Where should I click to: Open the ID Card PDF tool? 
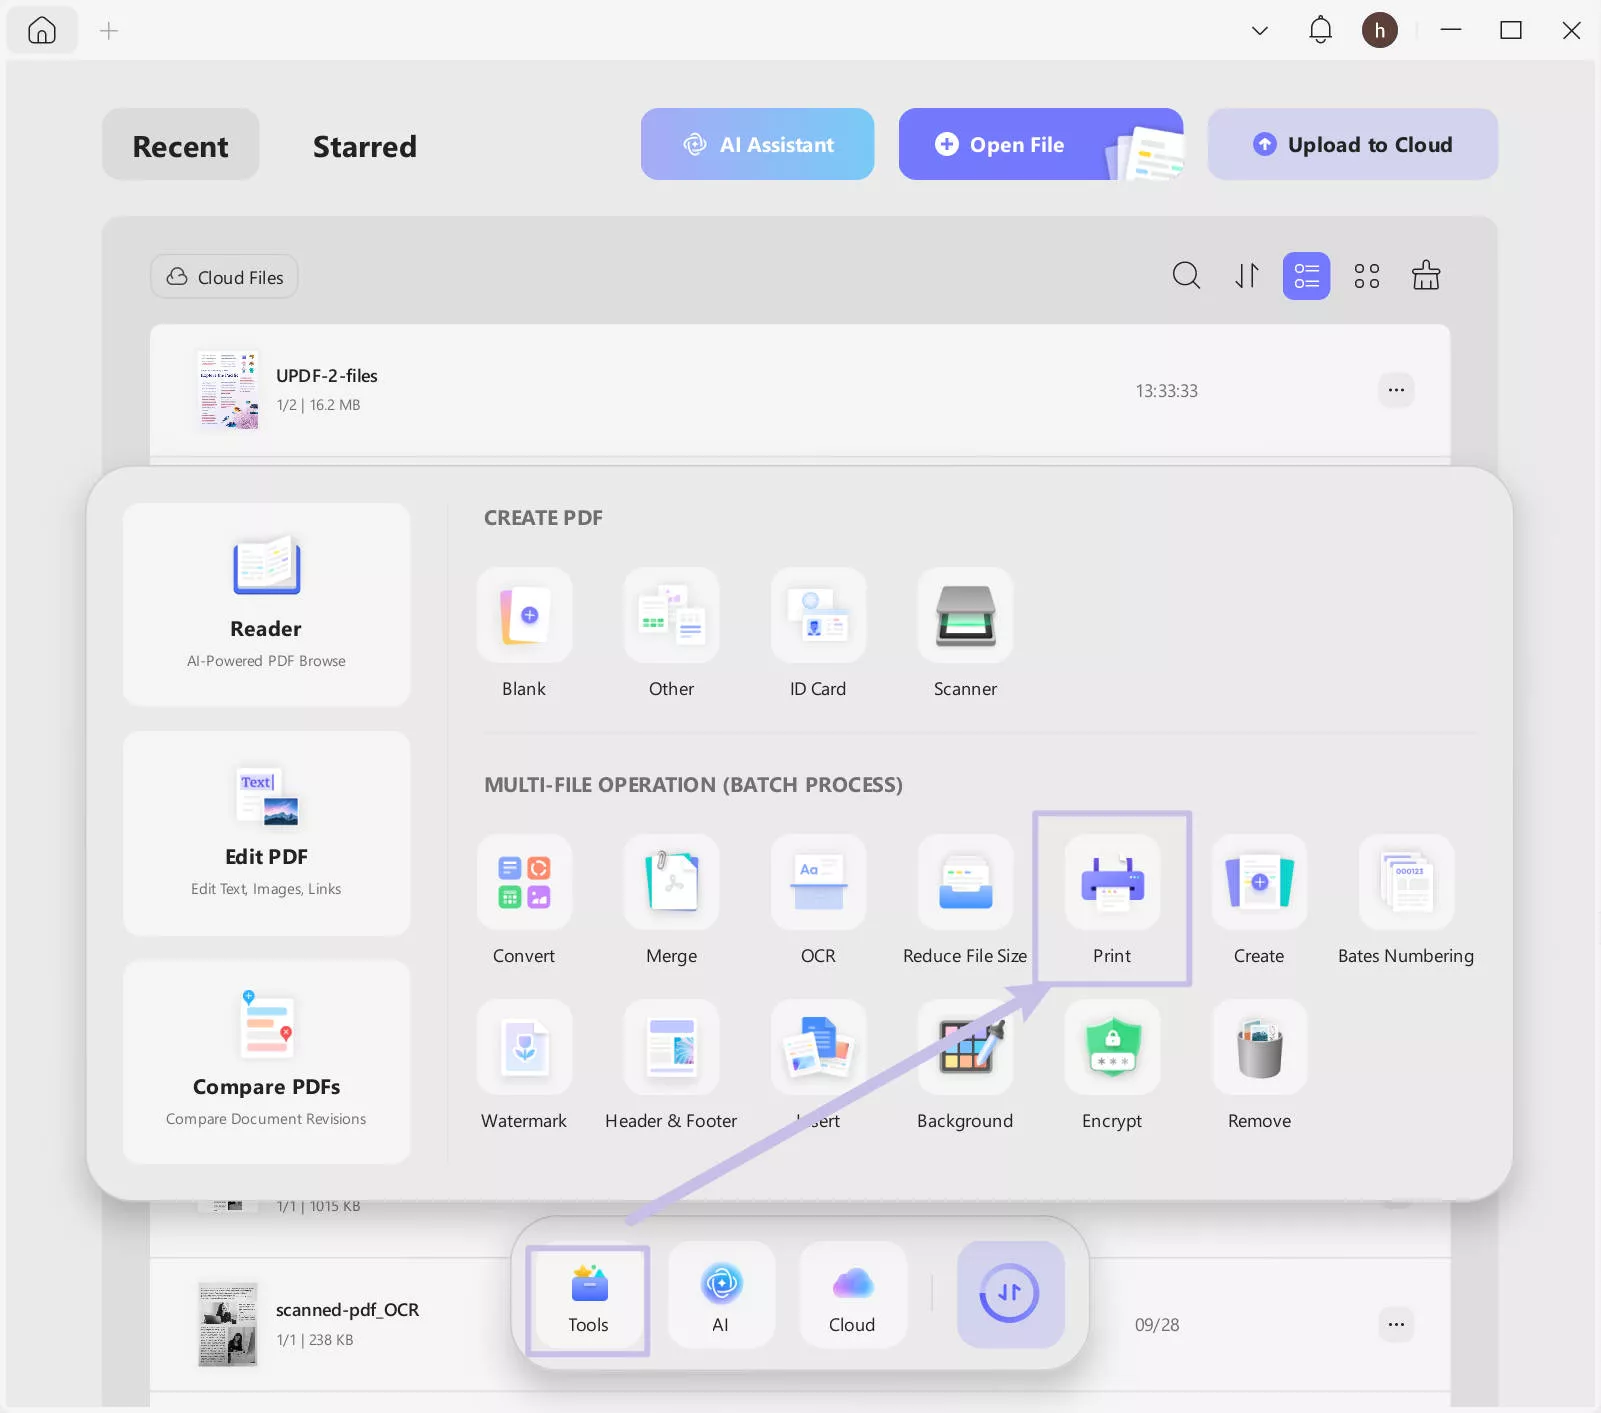click(x=818, y=615)
